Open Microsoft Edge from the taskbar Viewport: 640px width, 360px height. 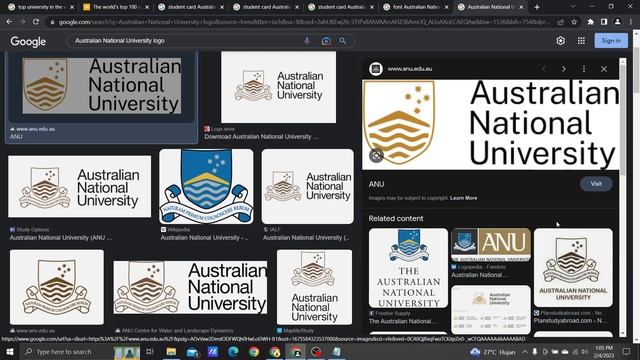[233, 351]
